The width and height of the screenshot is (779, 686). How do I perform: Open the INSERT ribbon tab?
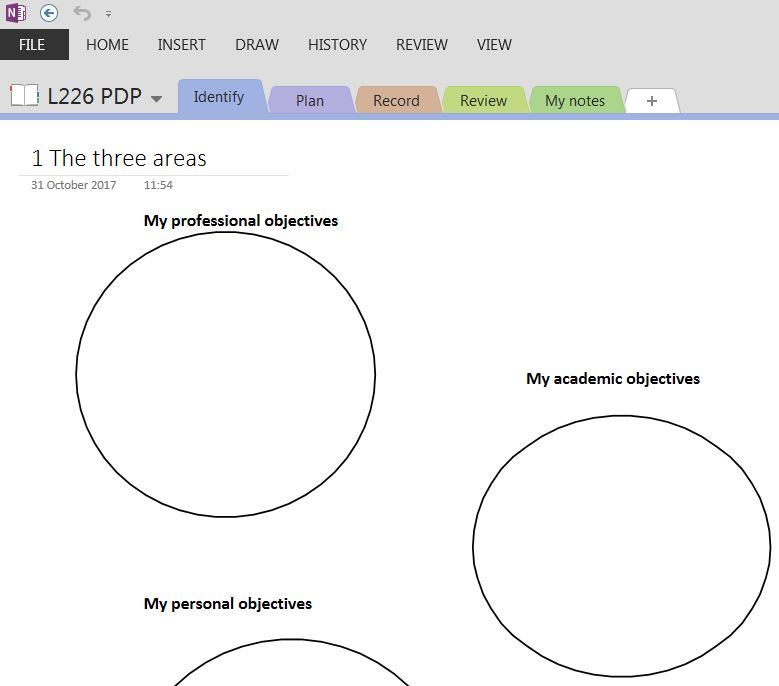tap(181, 45)
